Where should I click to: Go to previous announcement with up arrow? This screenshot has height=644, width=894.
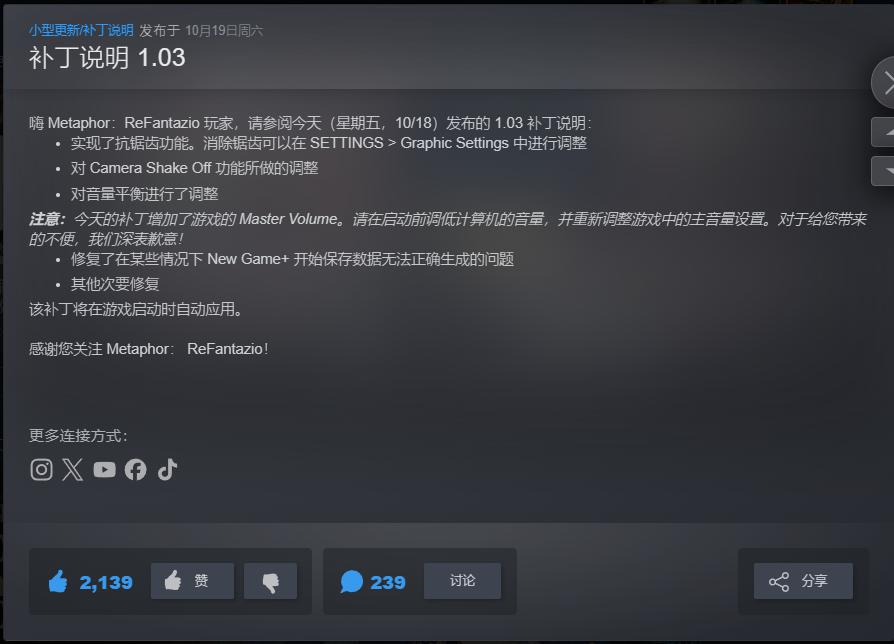click(x=883, y=132)
